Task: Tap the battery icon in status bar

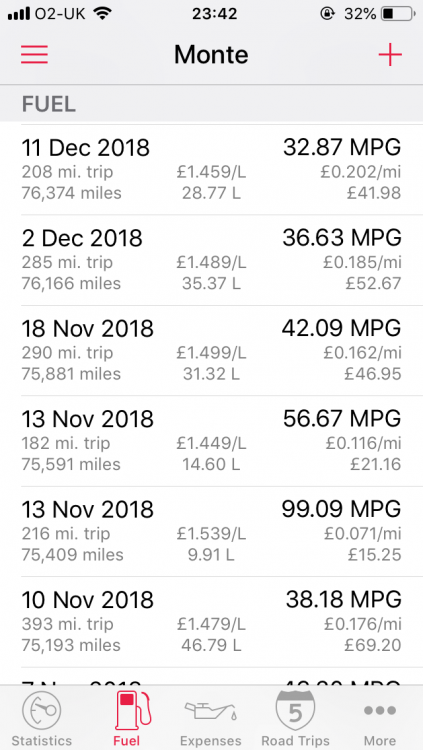Action: (x=398, y=14)
